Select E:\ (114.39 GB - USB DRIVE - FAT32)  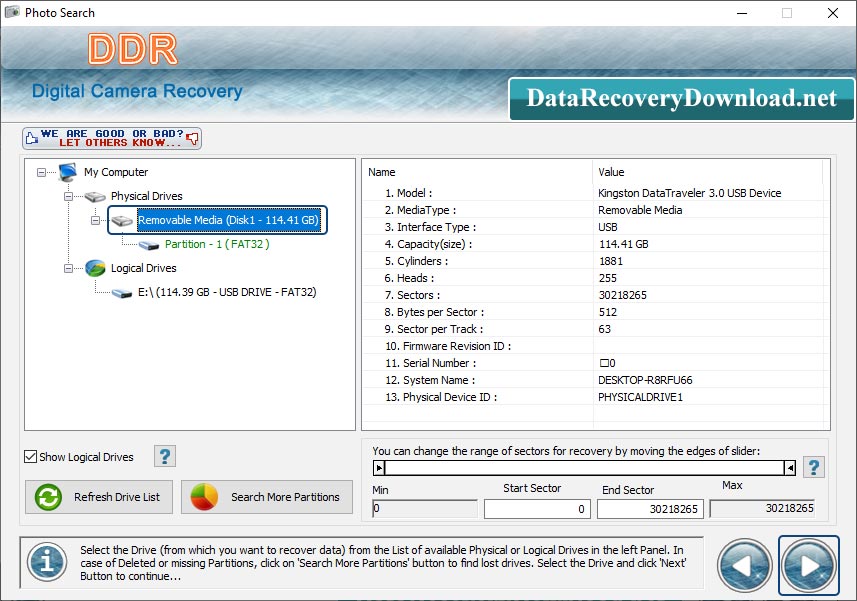[227, 292]
